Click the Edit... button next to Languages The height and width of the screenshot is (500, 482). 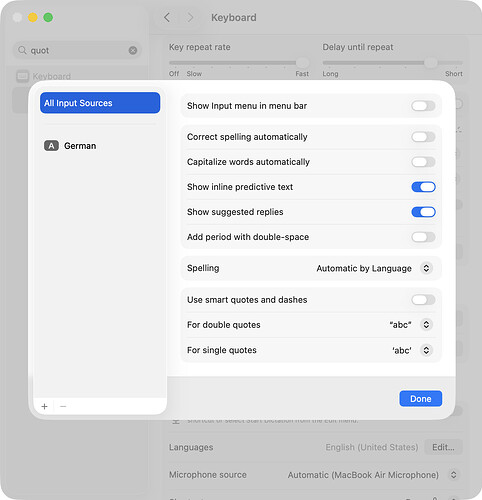pos(443,447)
